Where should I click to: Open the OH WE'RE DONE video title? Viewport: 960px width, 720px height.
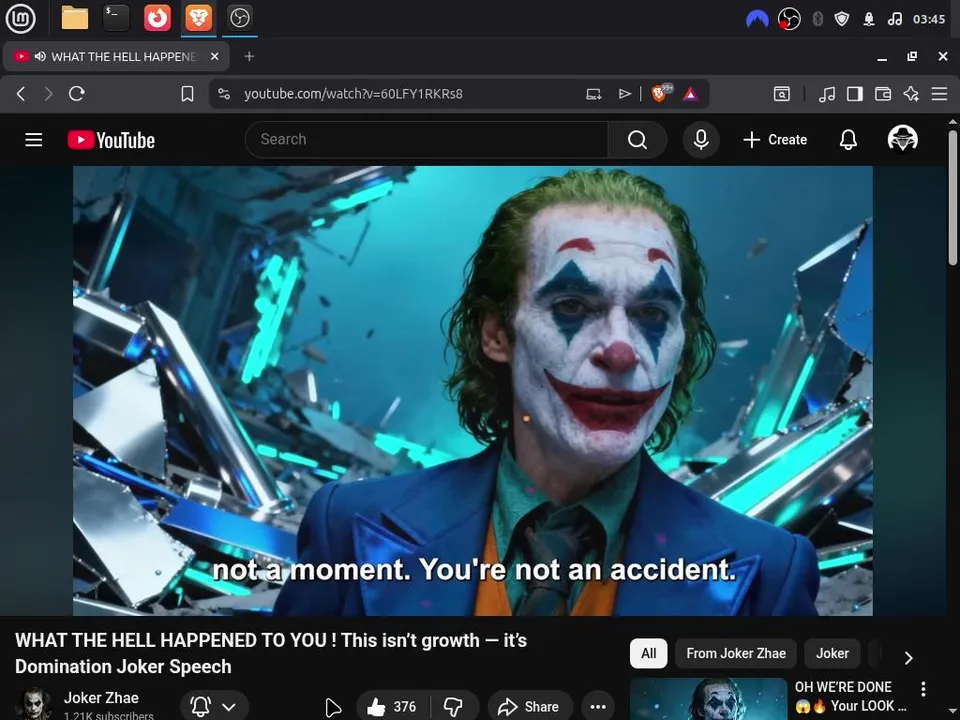coord(850,696)
